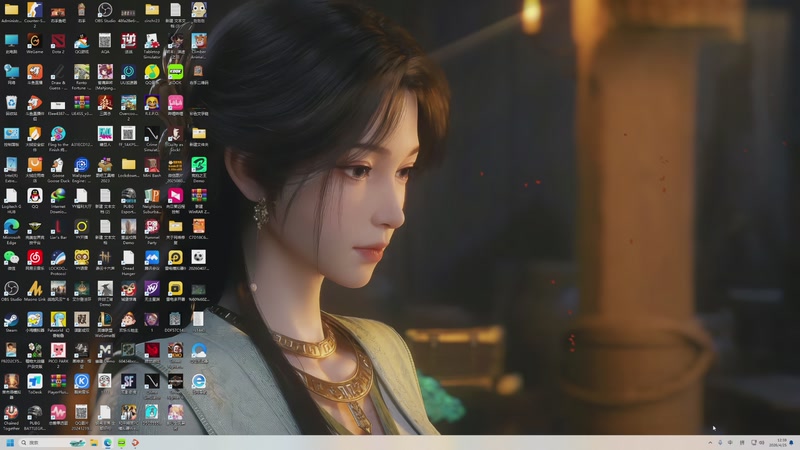Viewport: 800px width, 450px height.
Task: Select the Lockdown folder
Action: coord(129,165)
